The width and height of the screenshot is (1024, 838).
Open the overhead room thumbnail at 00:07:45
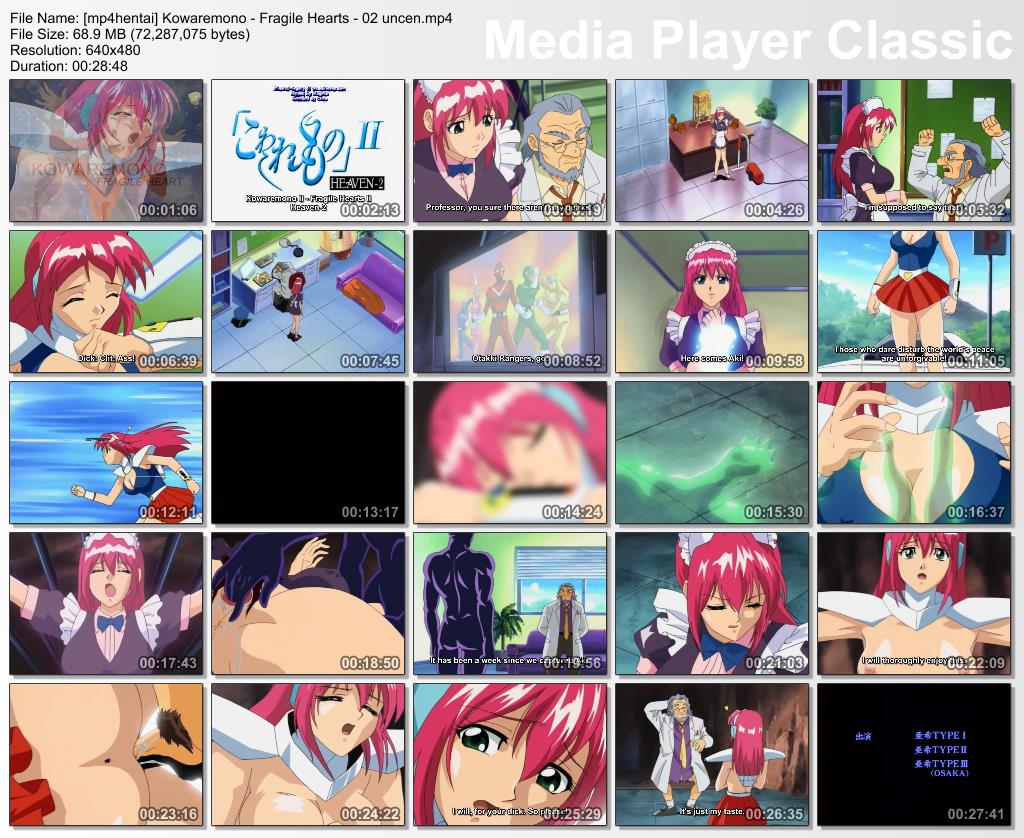click(x=308, y=301)
